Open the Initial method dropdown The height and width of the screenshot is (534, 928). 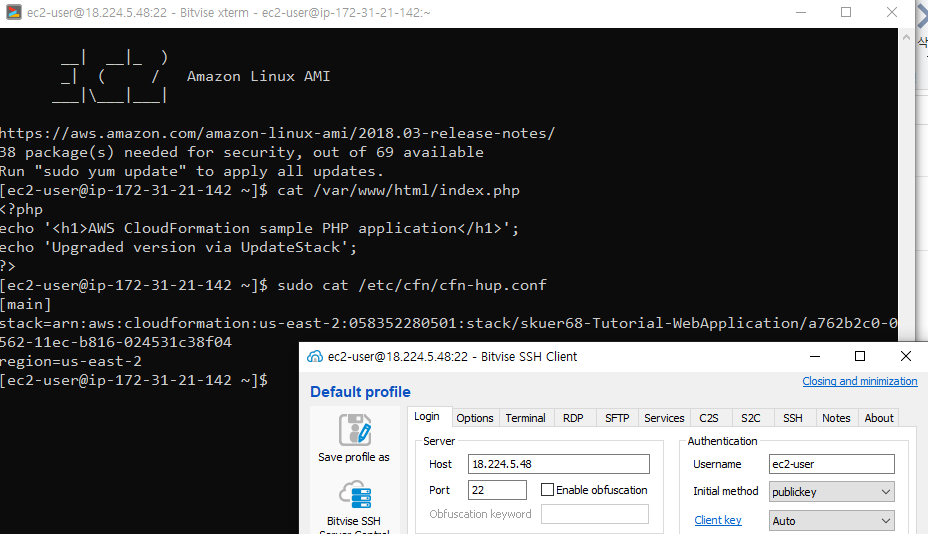(x=832, y=491)
